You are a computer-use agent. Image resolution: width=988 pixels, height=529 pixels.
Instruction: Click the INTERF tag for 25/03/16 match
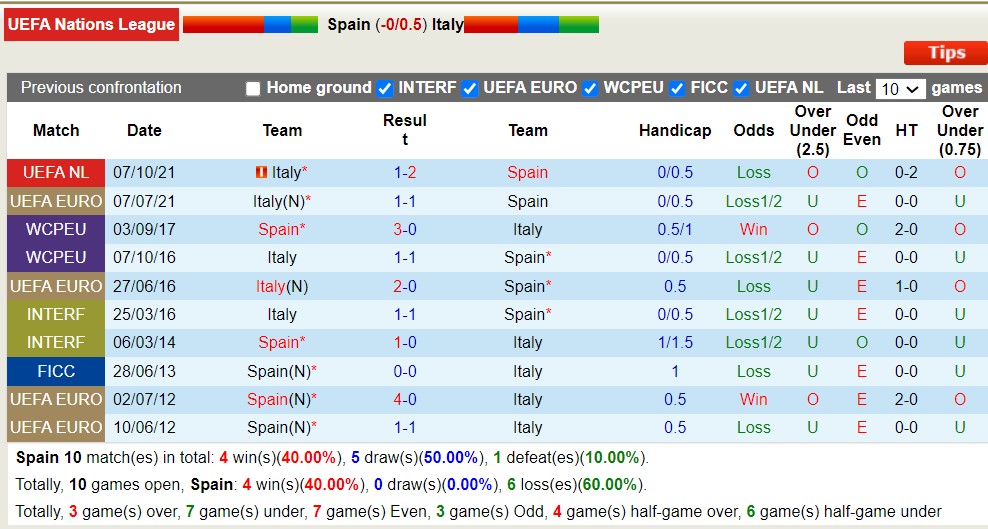click(56, 314)
